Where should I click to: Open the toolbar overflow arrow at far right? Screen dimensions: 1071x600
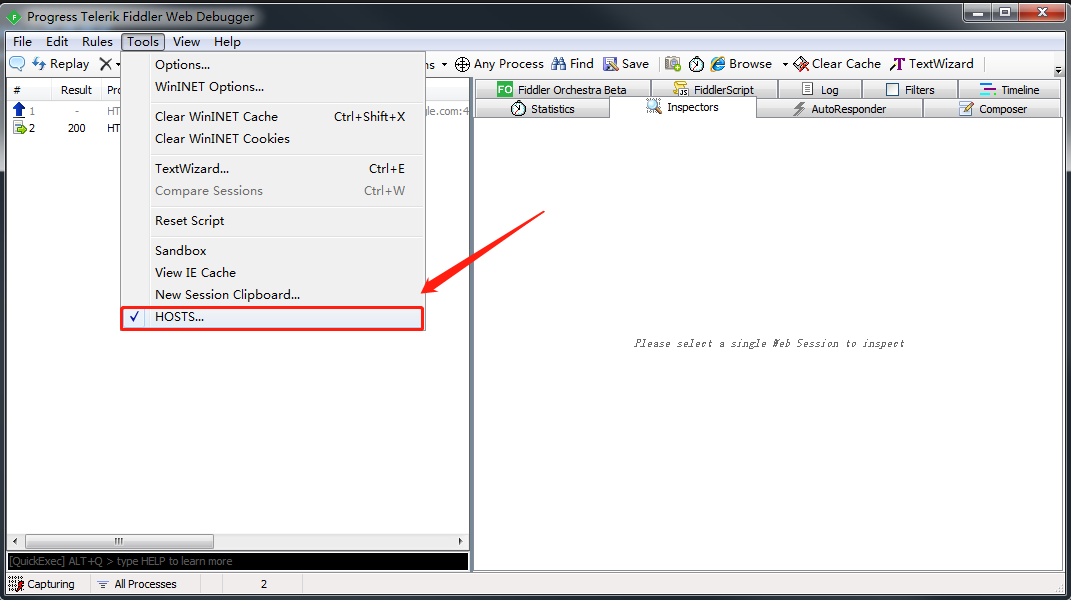(1058, 70)
